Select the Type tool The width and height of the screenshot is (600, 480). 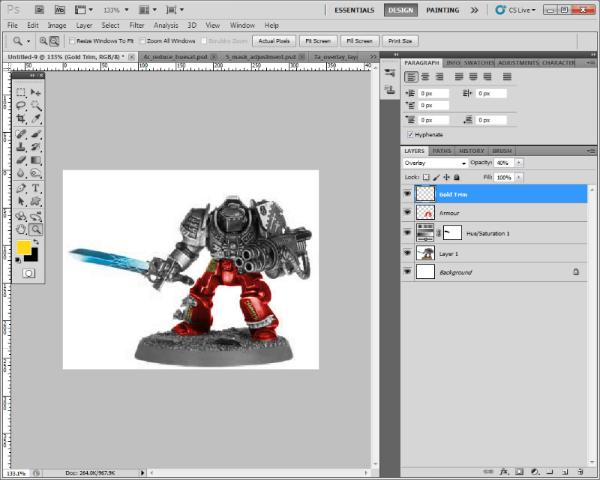[x=36, y=187]
